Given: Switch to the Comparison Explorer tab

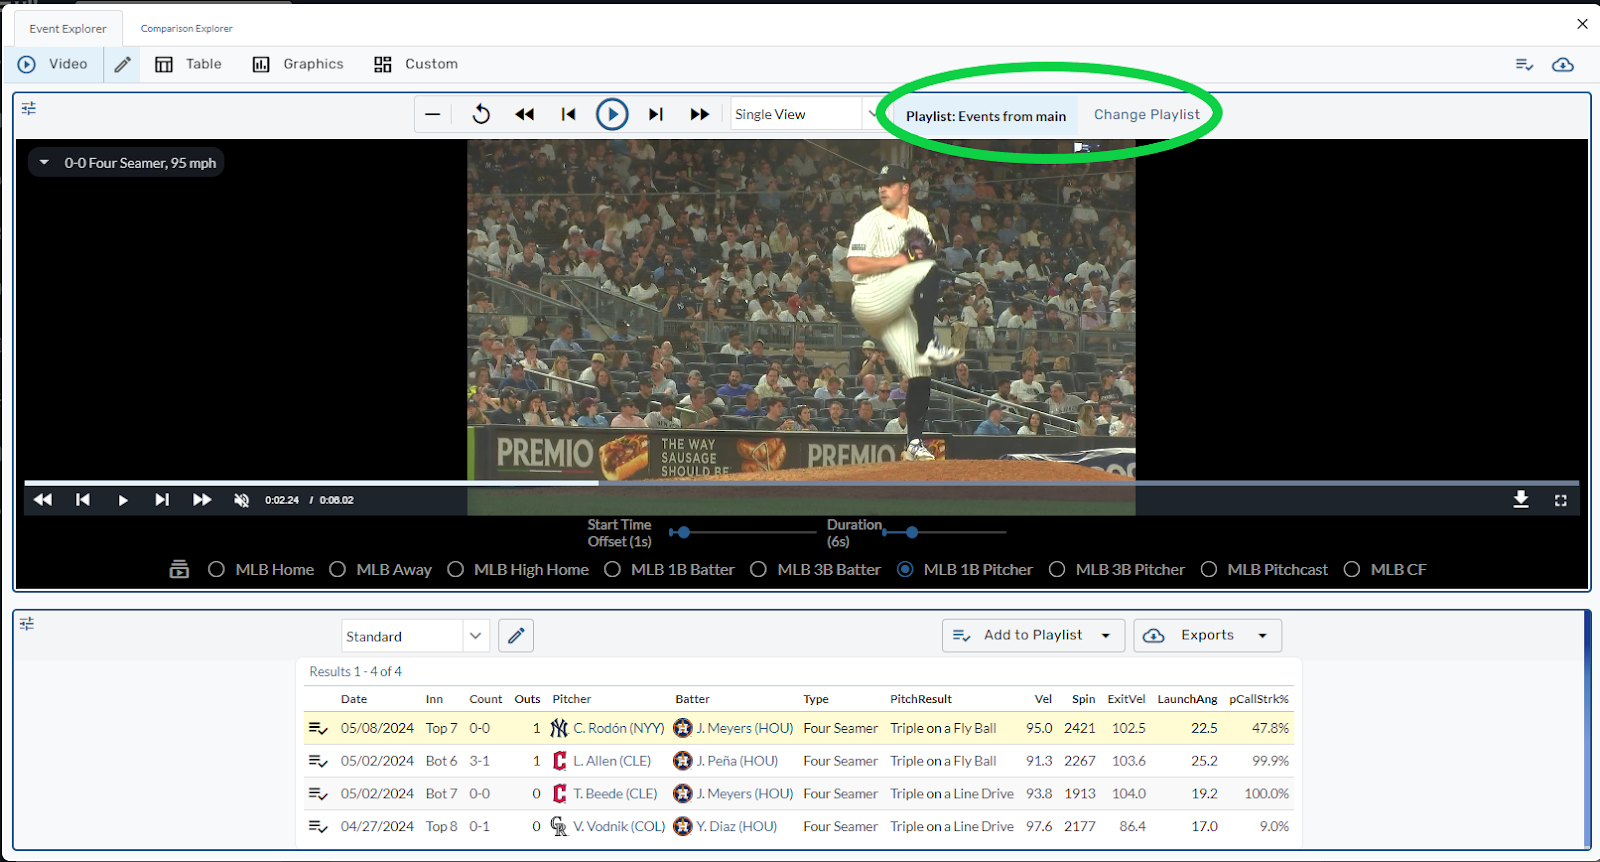Looking at the screenshot, I should pyautogui.click(x=186, y=29).
